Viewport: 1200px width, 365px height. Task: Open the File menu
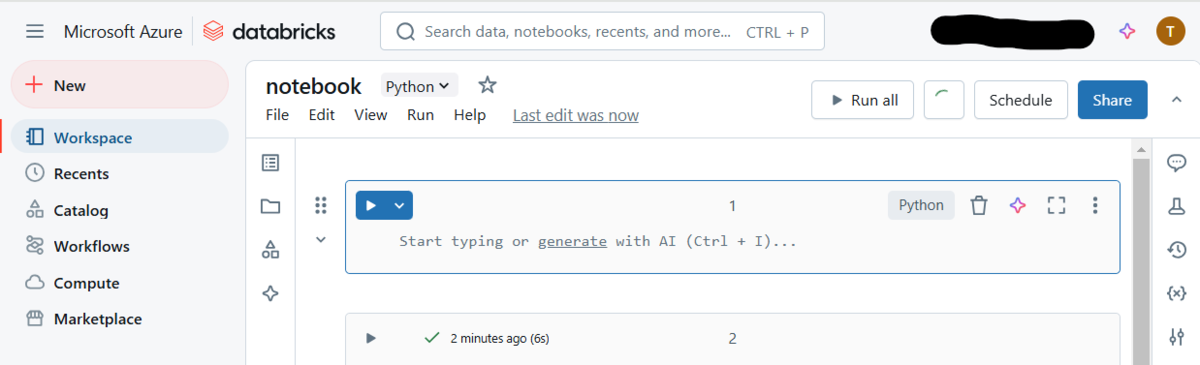pyautogui.click(x=277, y=115)
